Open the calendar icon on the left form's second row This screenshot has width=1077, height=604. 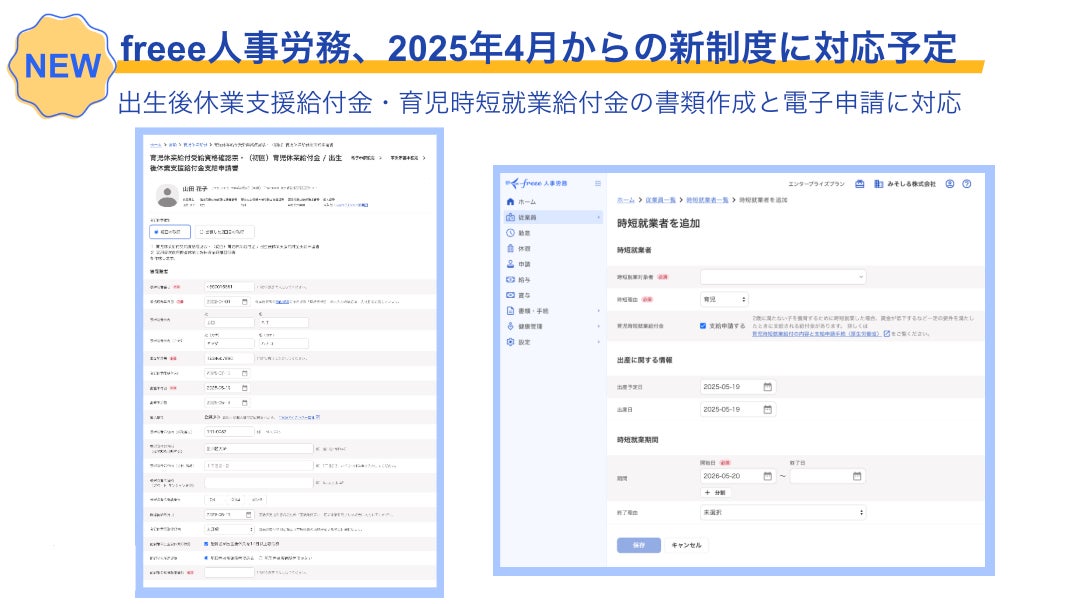coord(245,302)
